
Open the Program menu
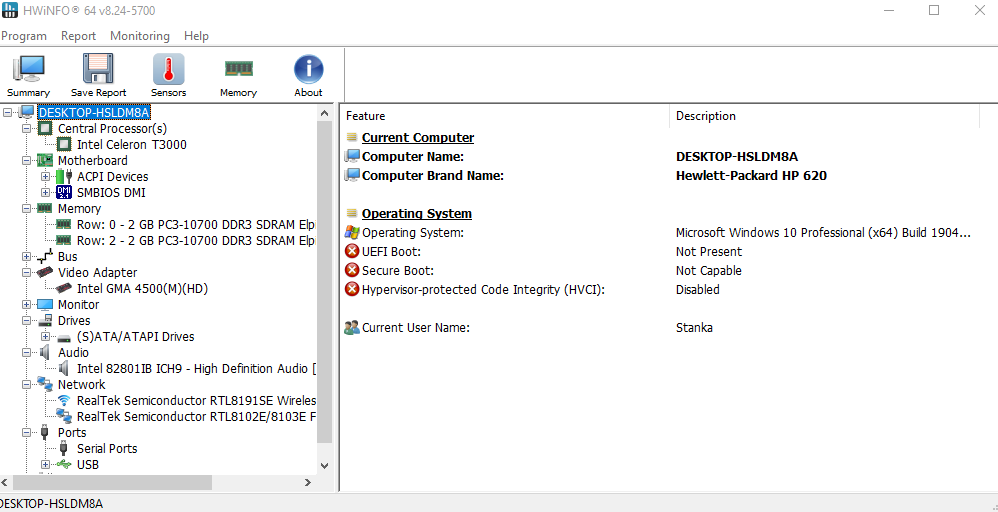tap(24, 36)
